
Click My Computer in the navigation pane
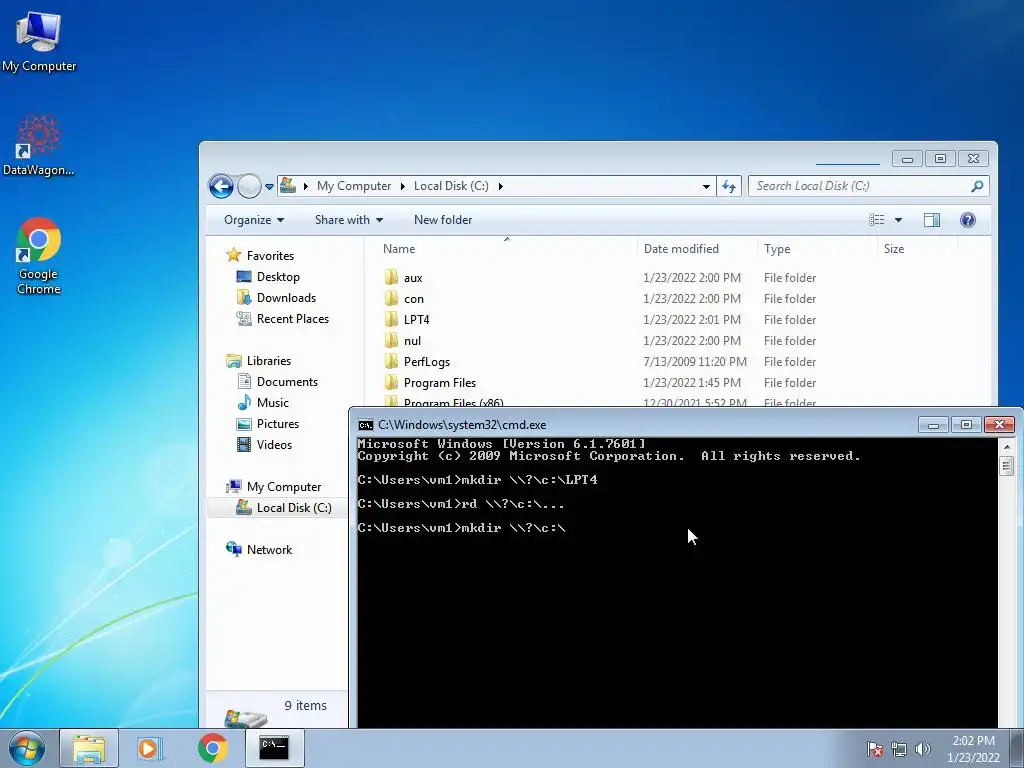(283, 487)
